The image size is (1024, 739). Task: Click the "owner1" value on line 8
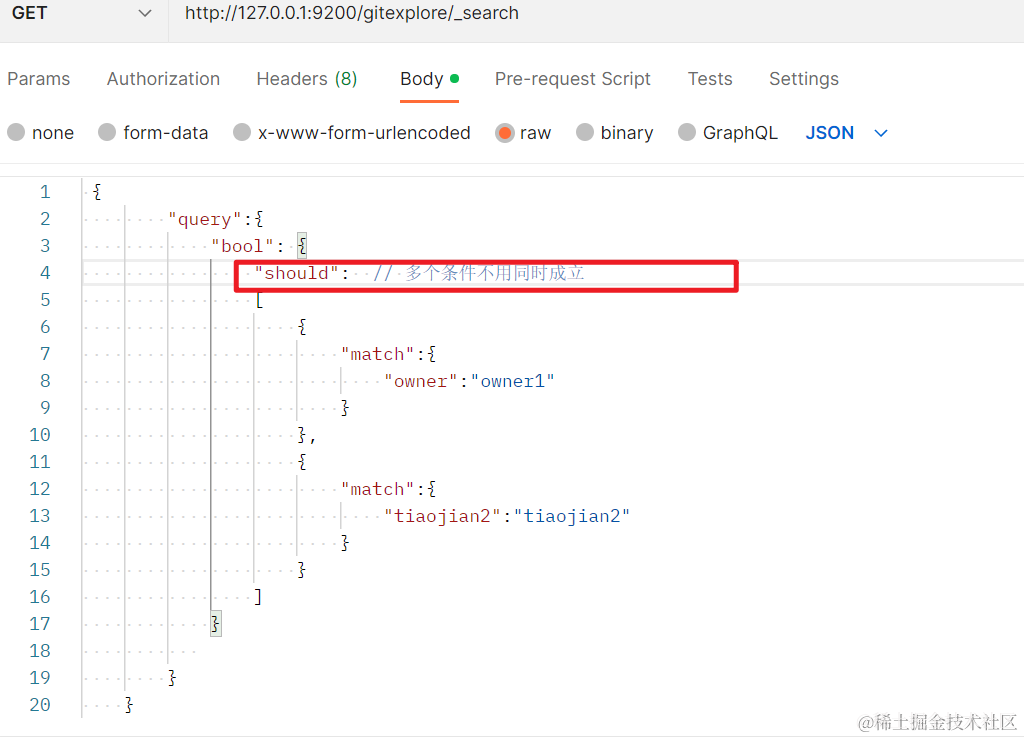513,381
